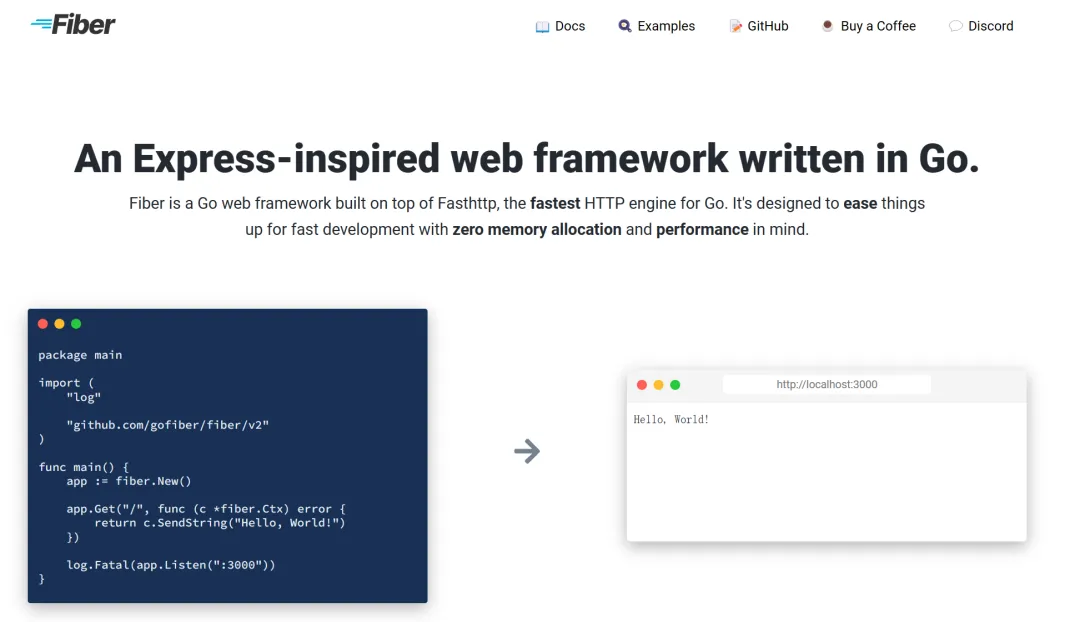Click the gofiber/fiber/v2 import line

167,425
